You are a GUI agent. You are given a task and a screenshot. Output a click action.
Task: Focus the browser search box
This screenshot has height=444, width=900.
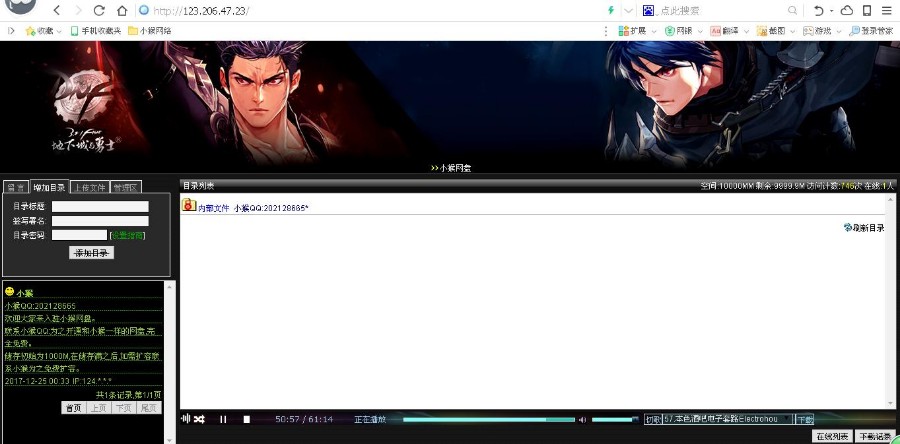pos(722,10)
